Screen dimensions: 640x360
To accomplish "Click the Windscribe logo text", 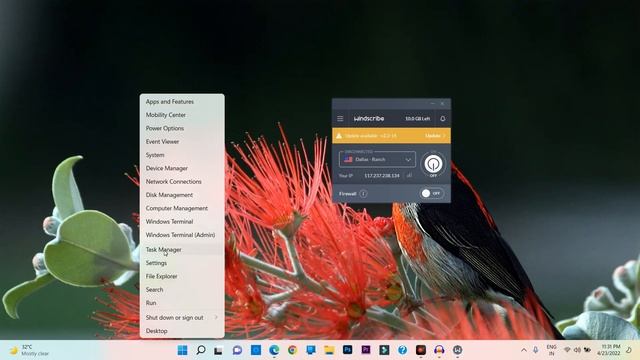I will (369, 119).
